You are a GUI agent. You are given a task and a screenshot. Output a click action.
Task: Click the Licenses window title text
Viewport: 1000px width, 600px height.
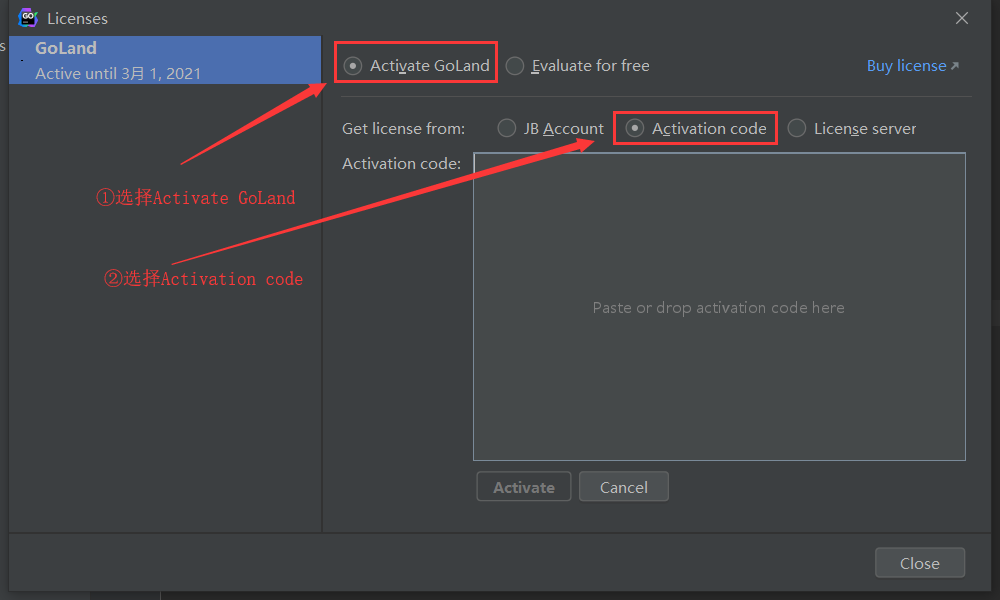(x=77, y=18)
